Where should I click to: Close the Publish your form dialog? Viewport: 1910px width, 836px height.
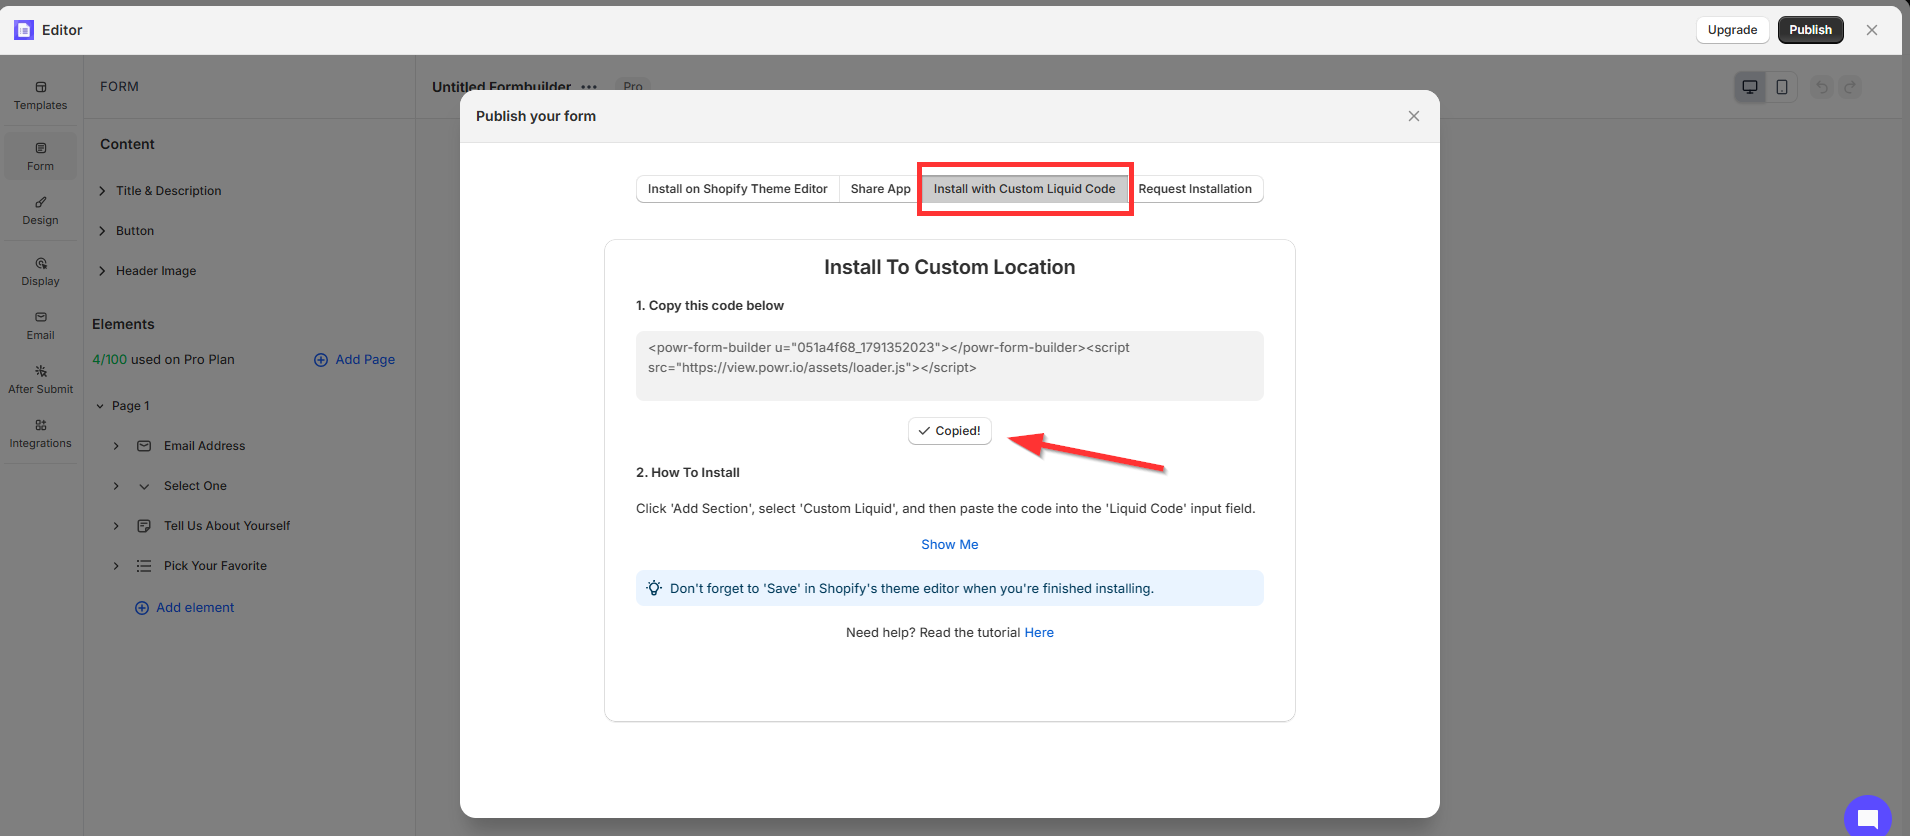1414,116
